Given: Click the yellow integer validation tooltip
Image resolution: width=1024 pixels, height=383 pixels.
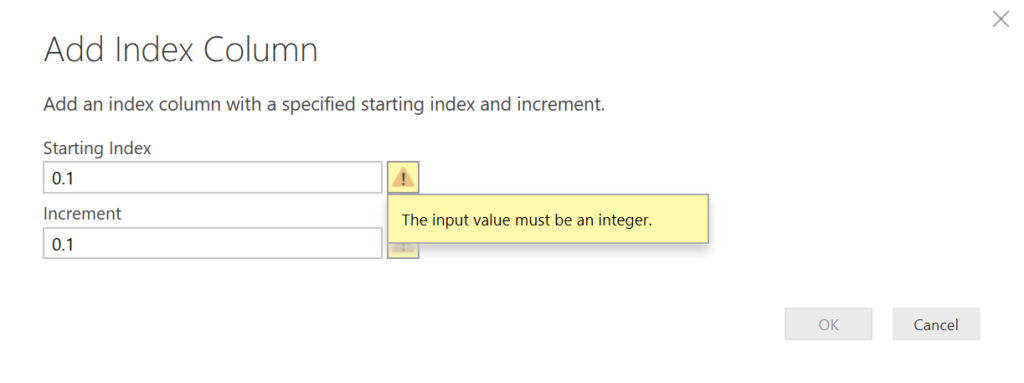Looking at the screenshot, I should click(x=548, y=220).
